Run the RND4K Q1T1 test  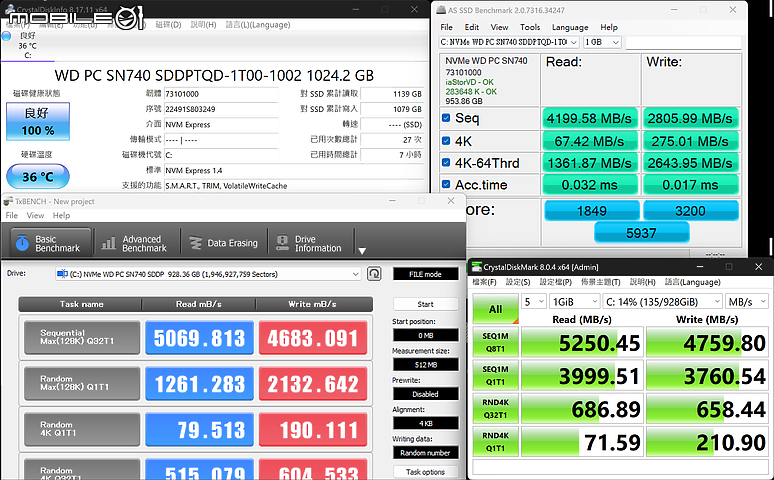pos(495,441)
